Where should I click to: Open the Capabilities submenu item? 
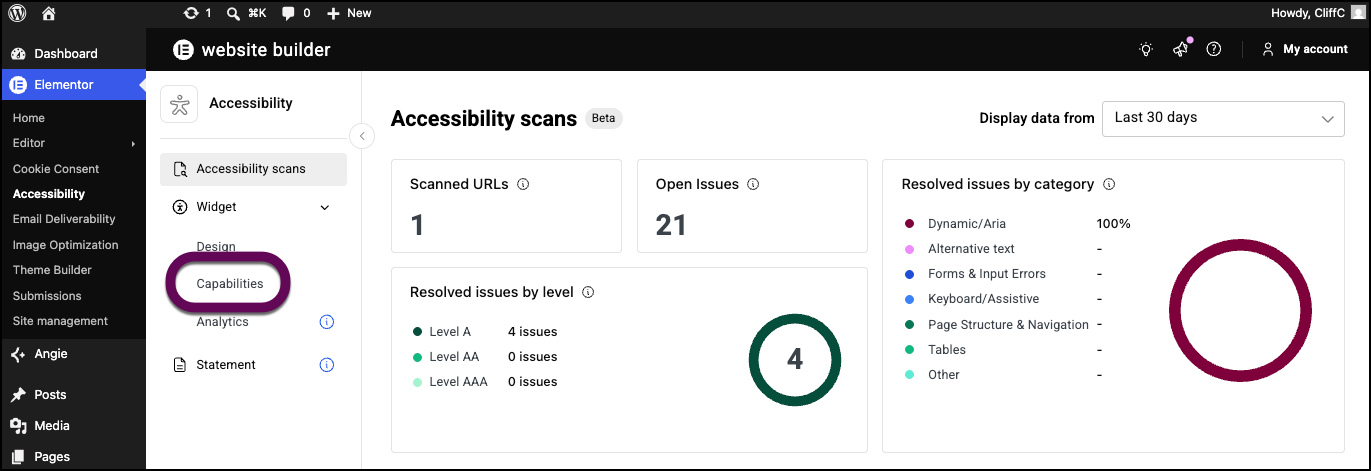230,284
